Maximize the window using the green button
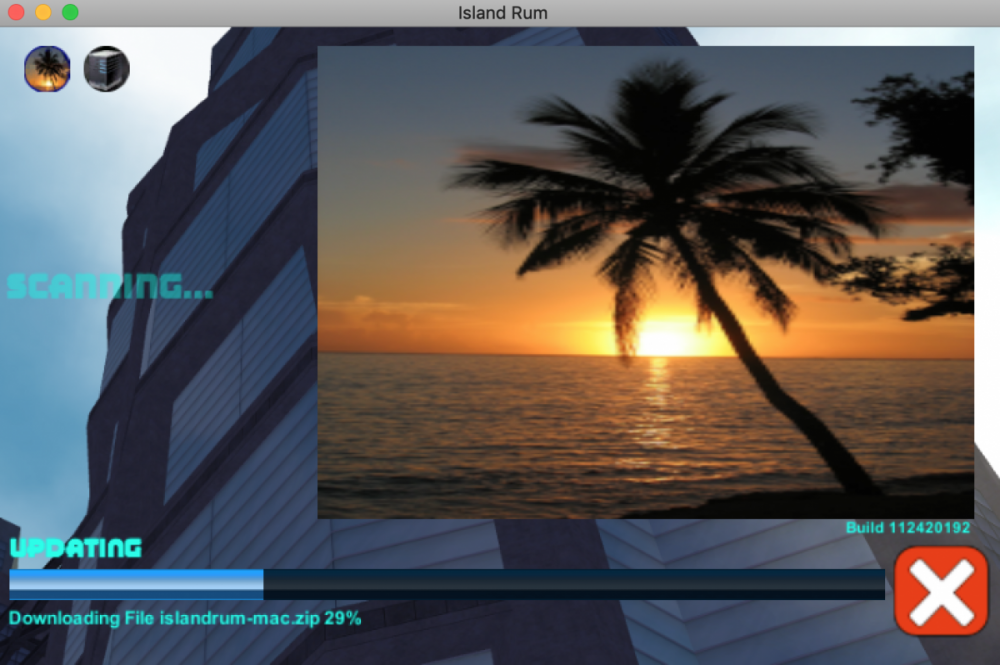 [x=70, y=13]
